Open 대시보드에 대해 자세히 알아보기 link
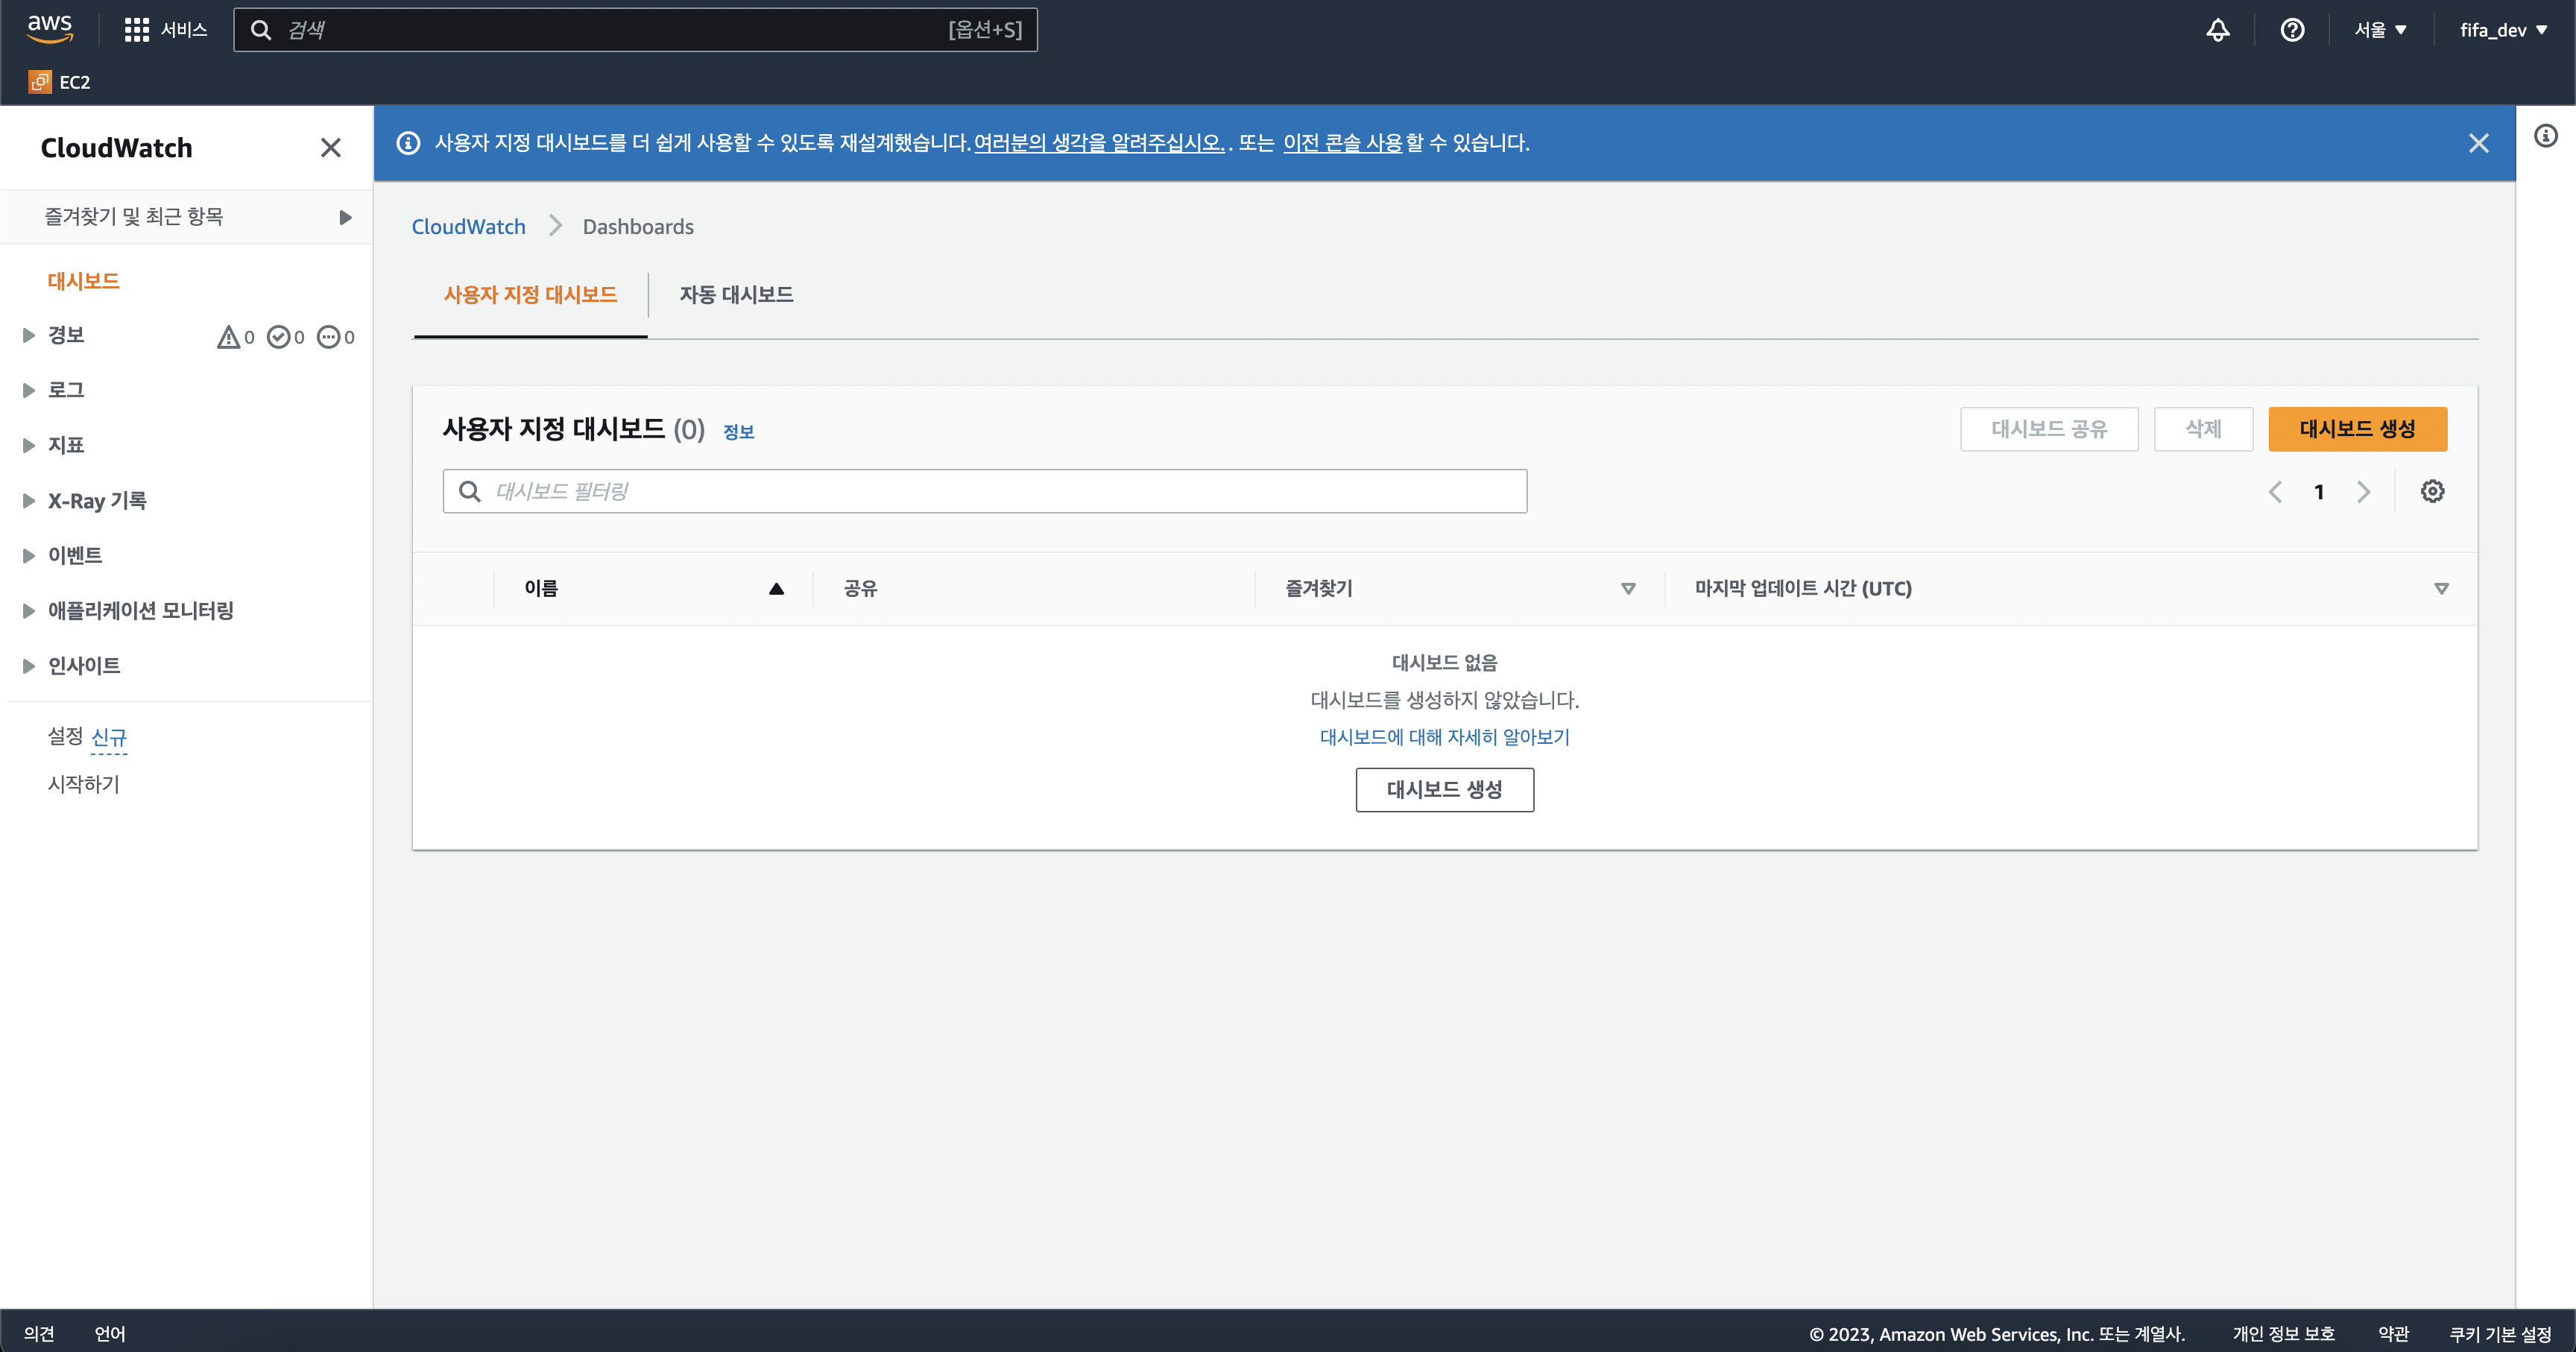 (x=1444, y=737)
